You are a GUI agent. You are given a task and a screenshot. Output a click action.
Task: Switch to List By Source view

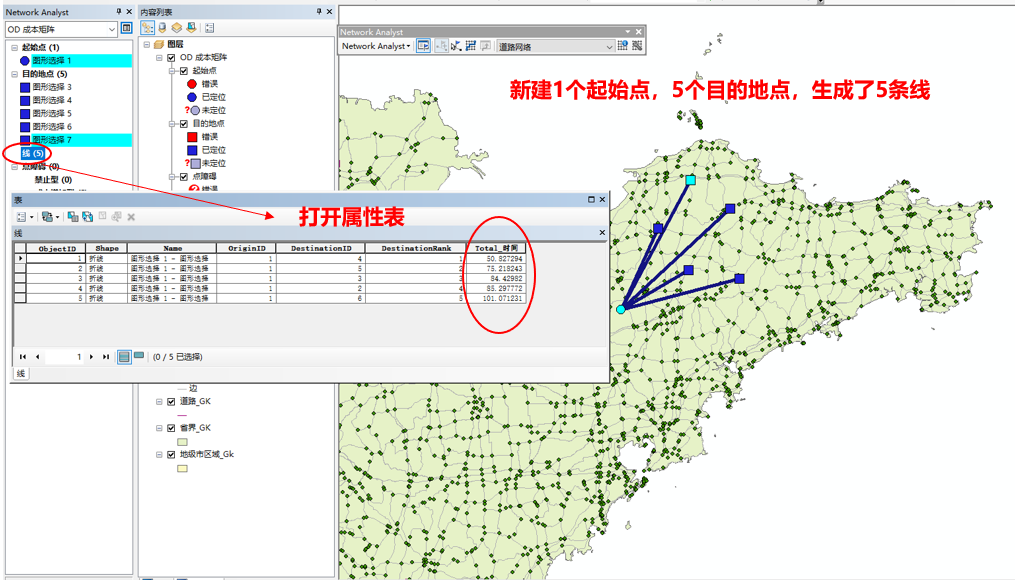point(163,28)
